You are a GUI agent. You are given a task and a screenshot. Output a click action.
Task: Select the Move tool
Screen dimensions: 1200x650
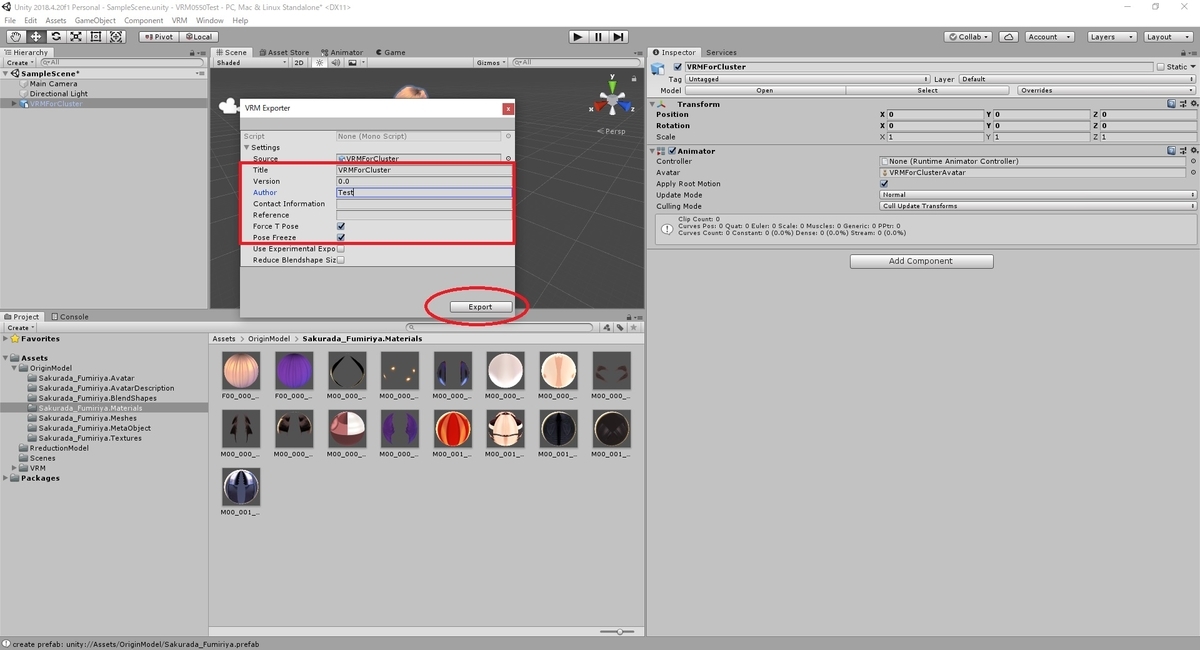(x=36, y=37)
